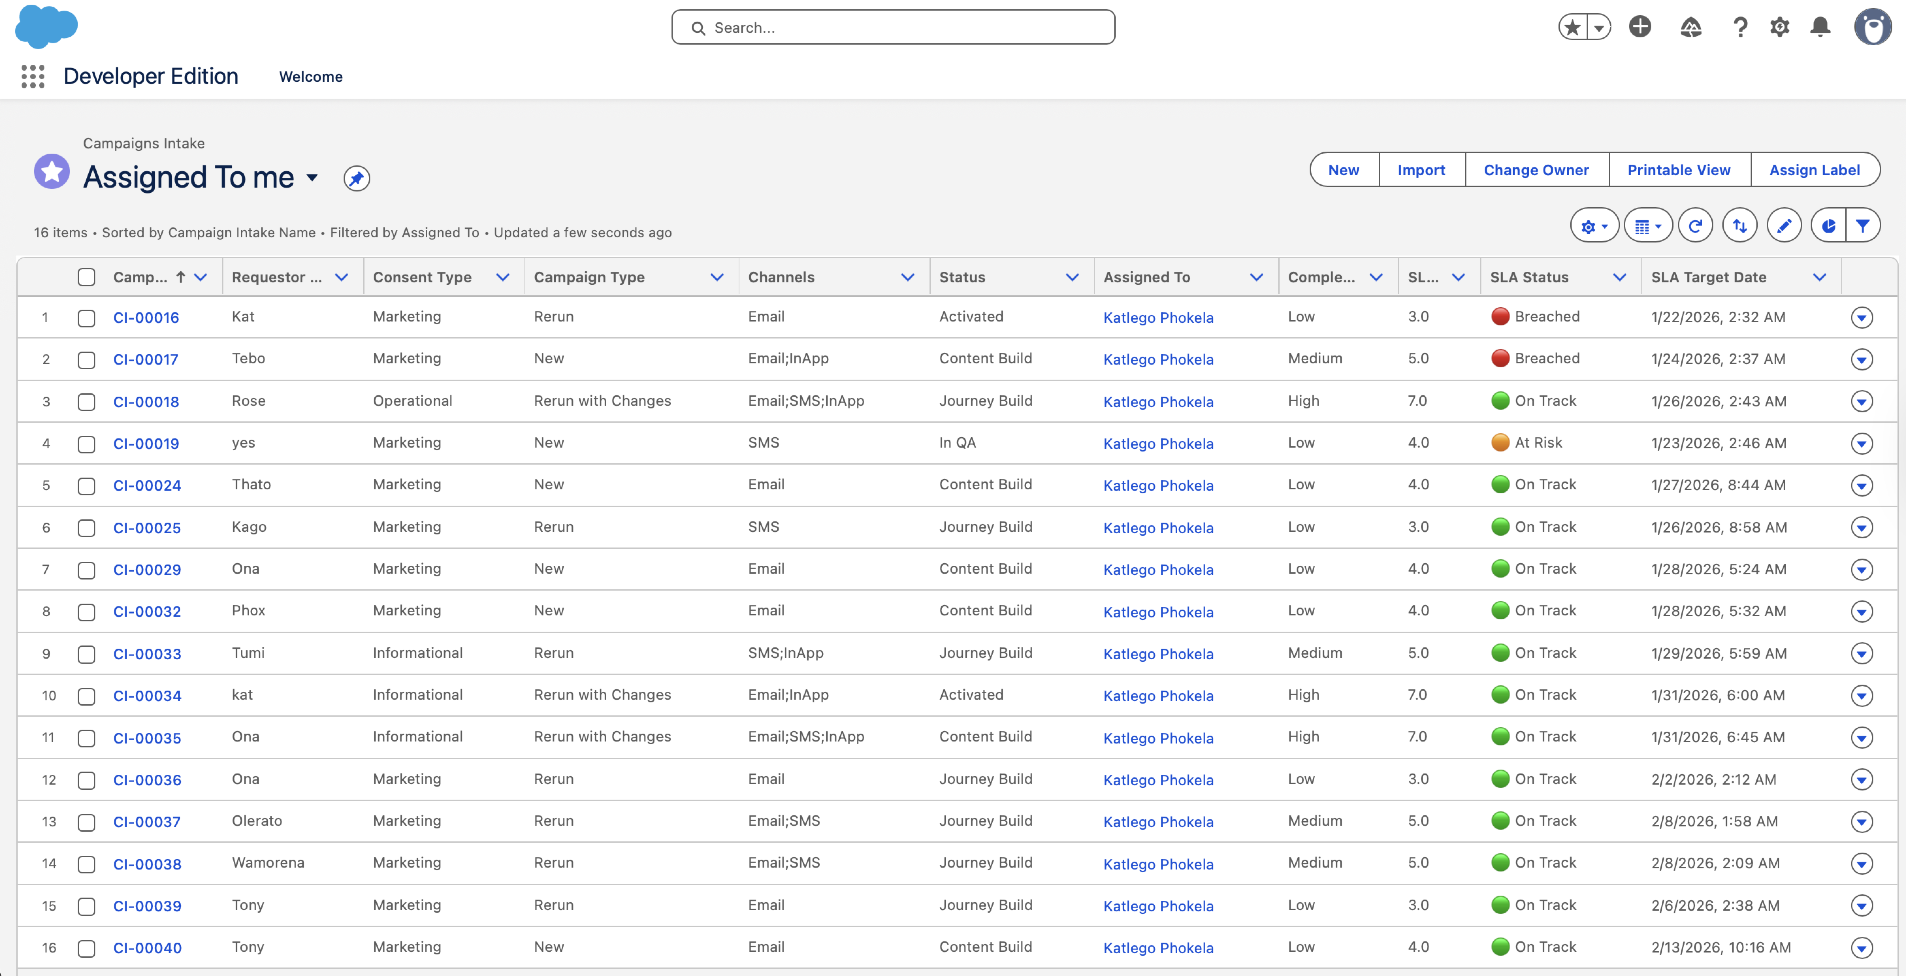Open the user profile avatar
1906x976 pixels.
tap(1873, 27)
